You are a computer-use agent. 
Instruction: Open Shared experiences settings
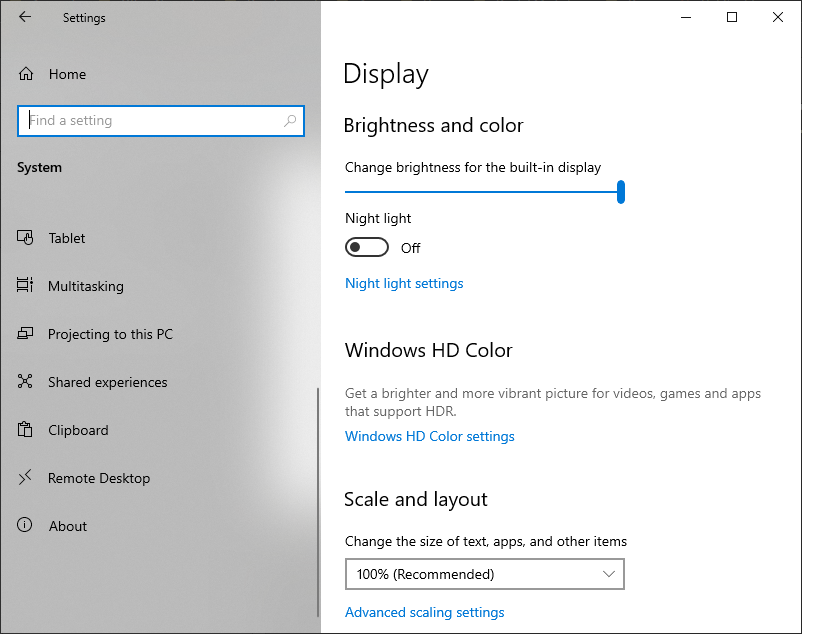(x=108, y=382)
